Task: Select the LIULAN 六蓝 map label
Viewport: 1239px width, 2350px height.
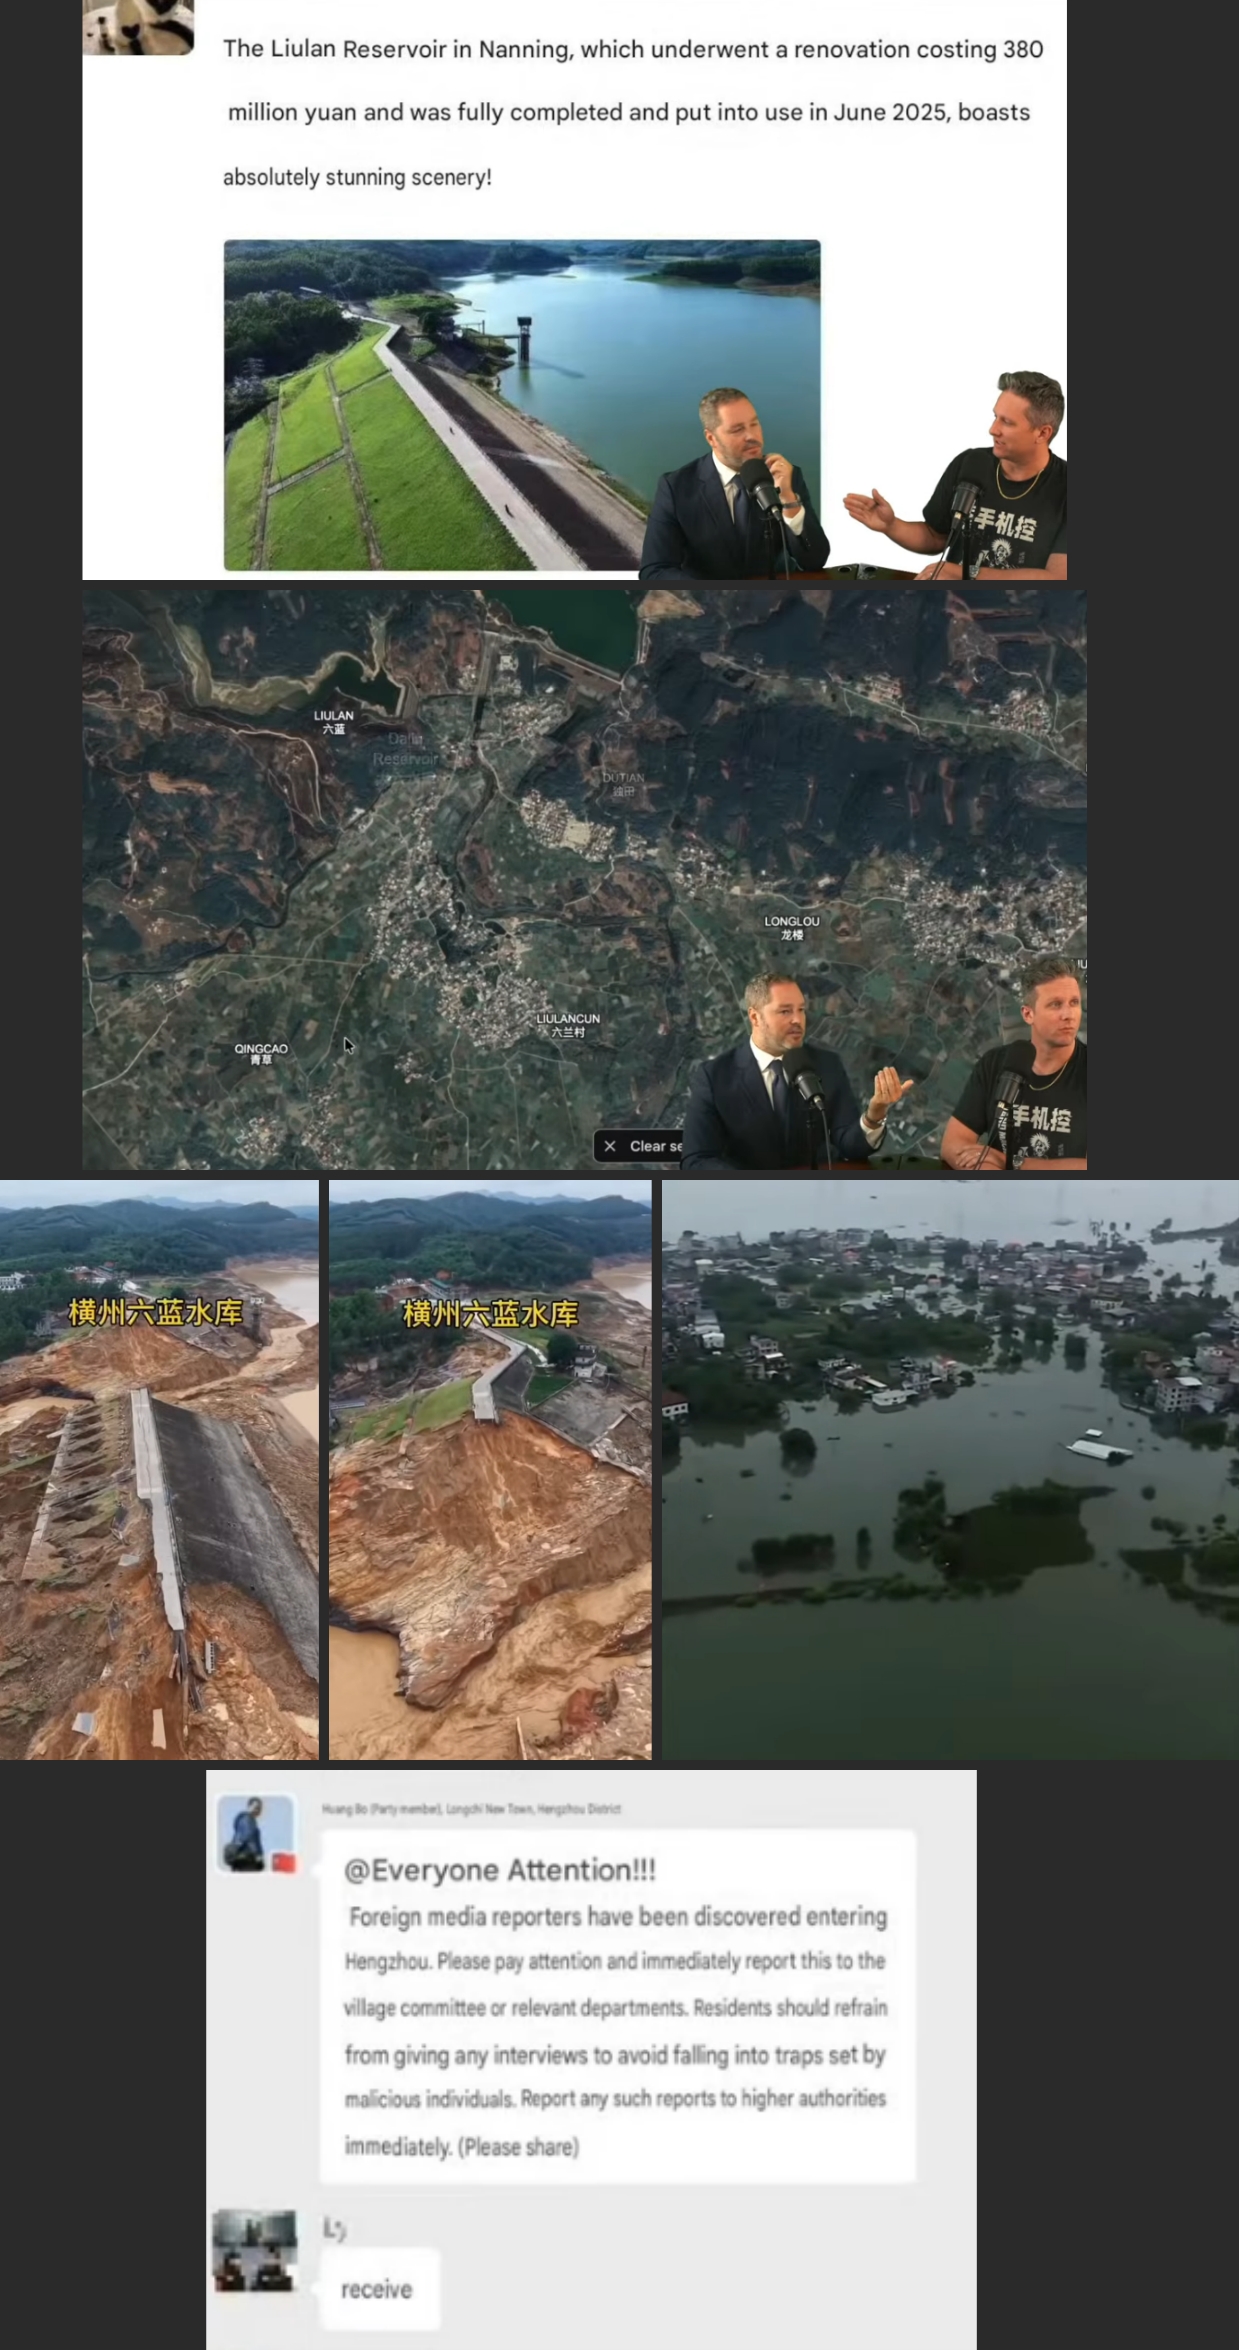Action: [333, 722]
